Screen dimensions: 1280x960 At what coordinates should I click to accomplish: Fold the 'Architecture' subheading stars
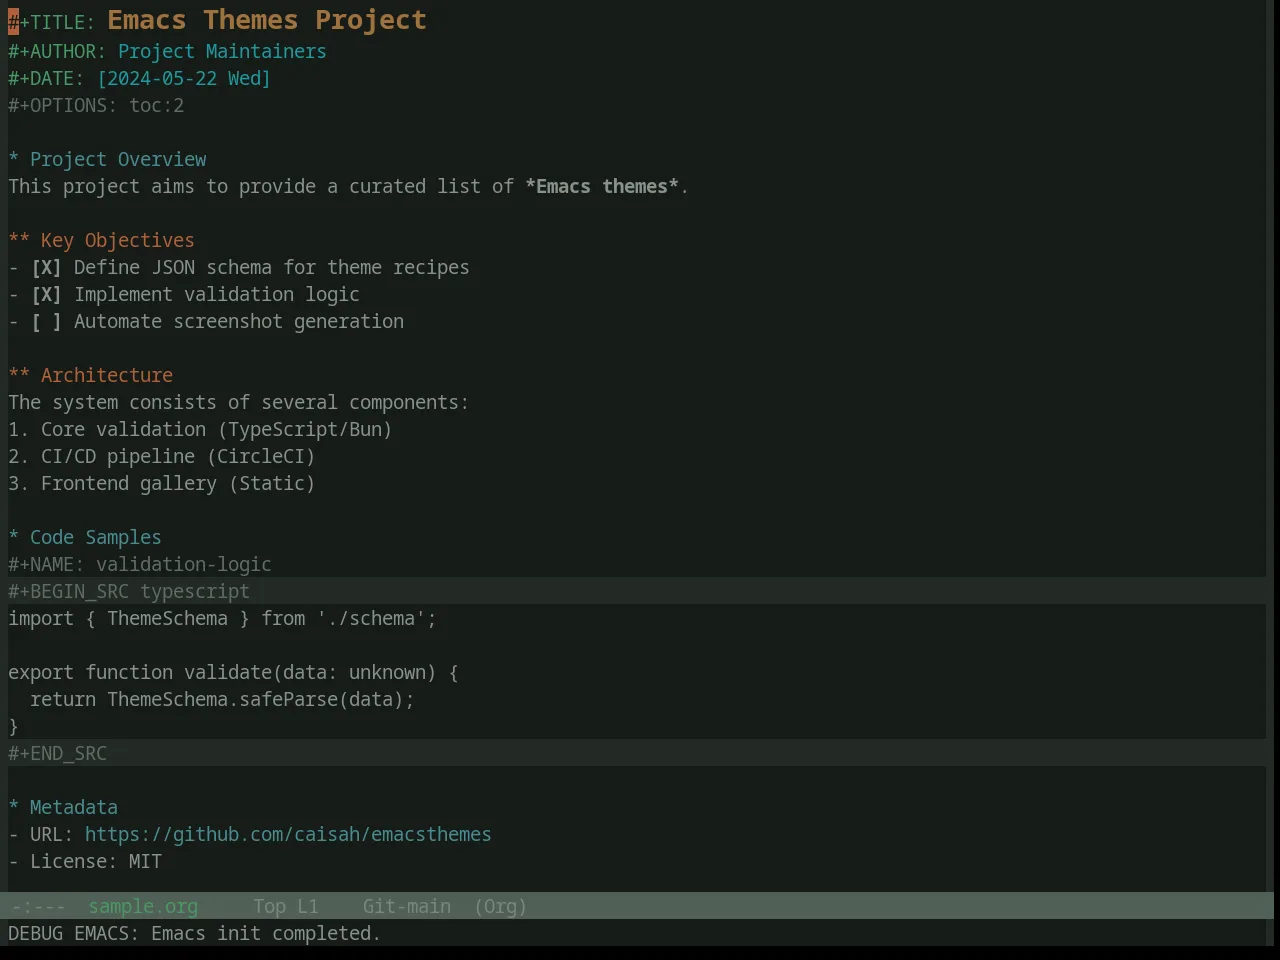pyautogui.click(x=19, y=376)
